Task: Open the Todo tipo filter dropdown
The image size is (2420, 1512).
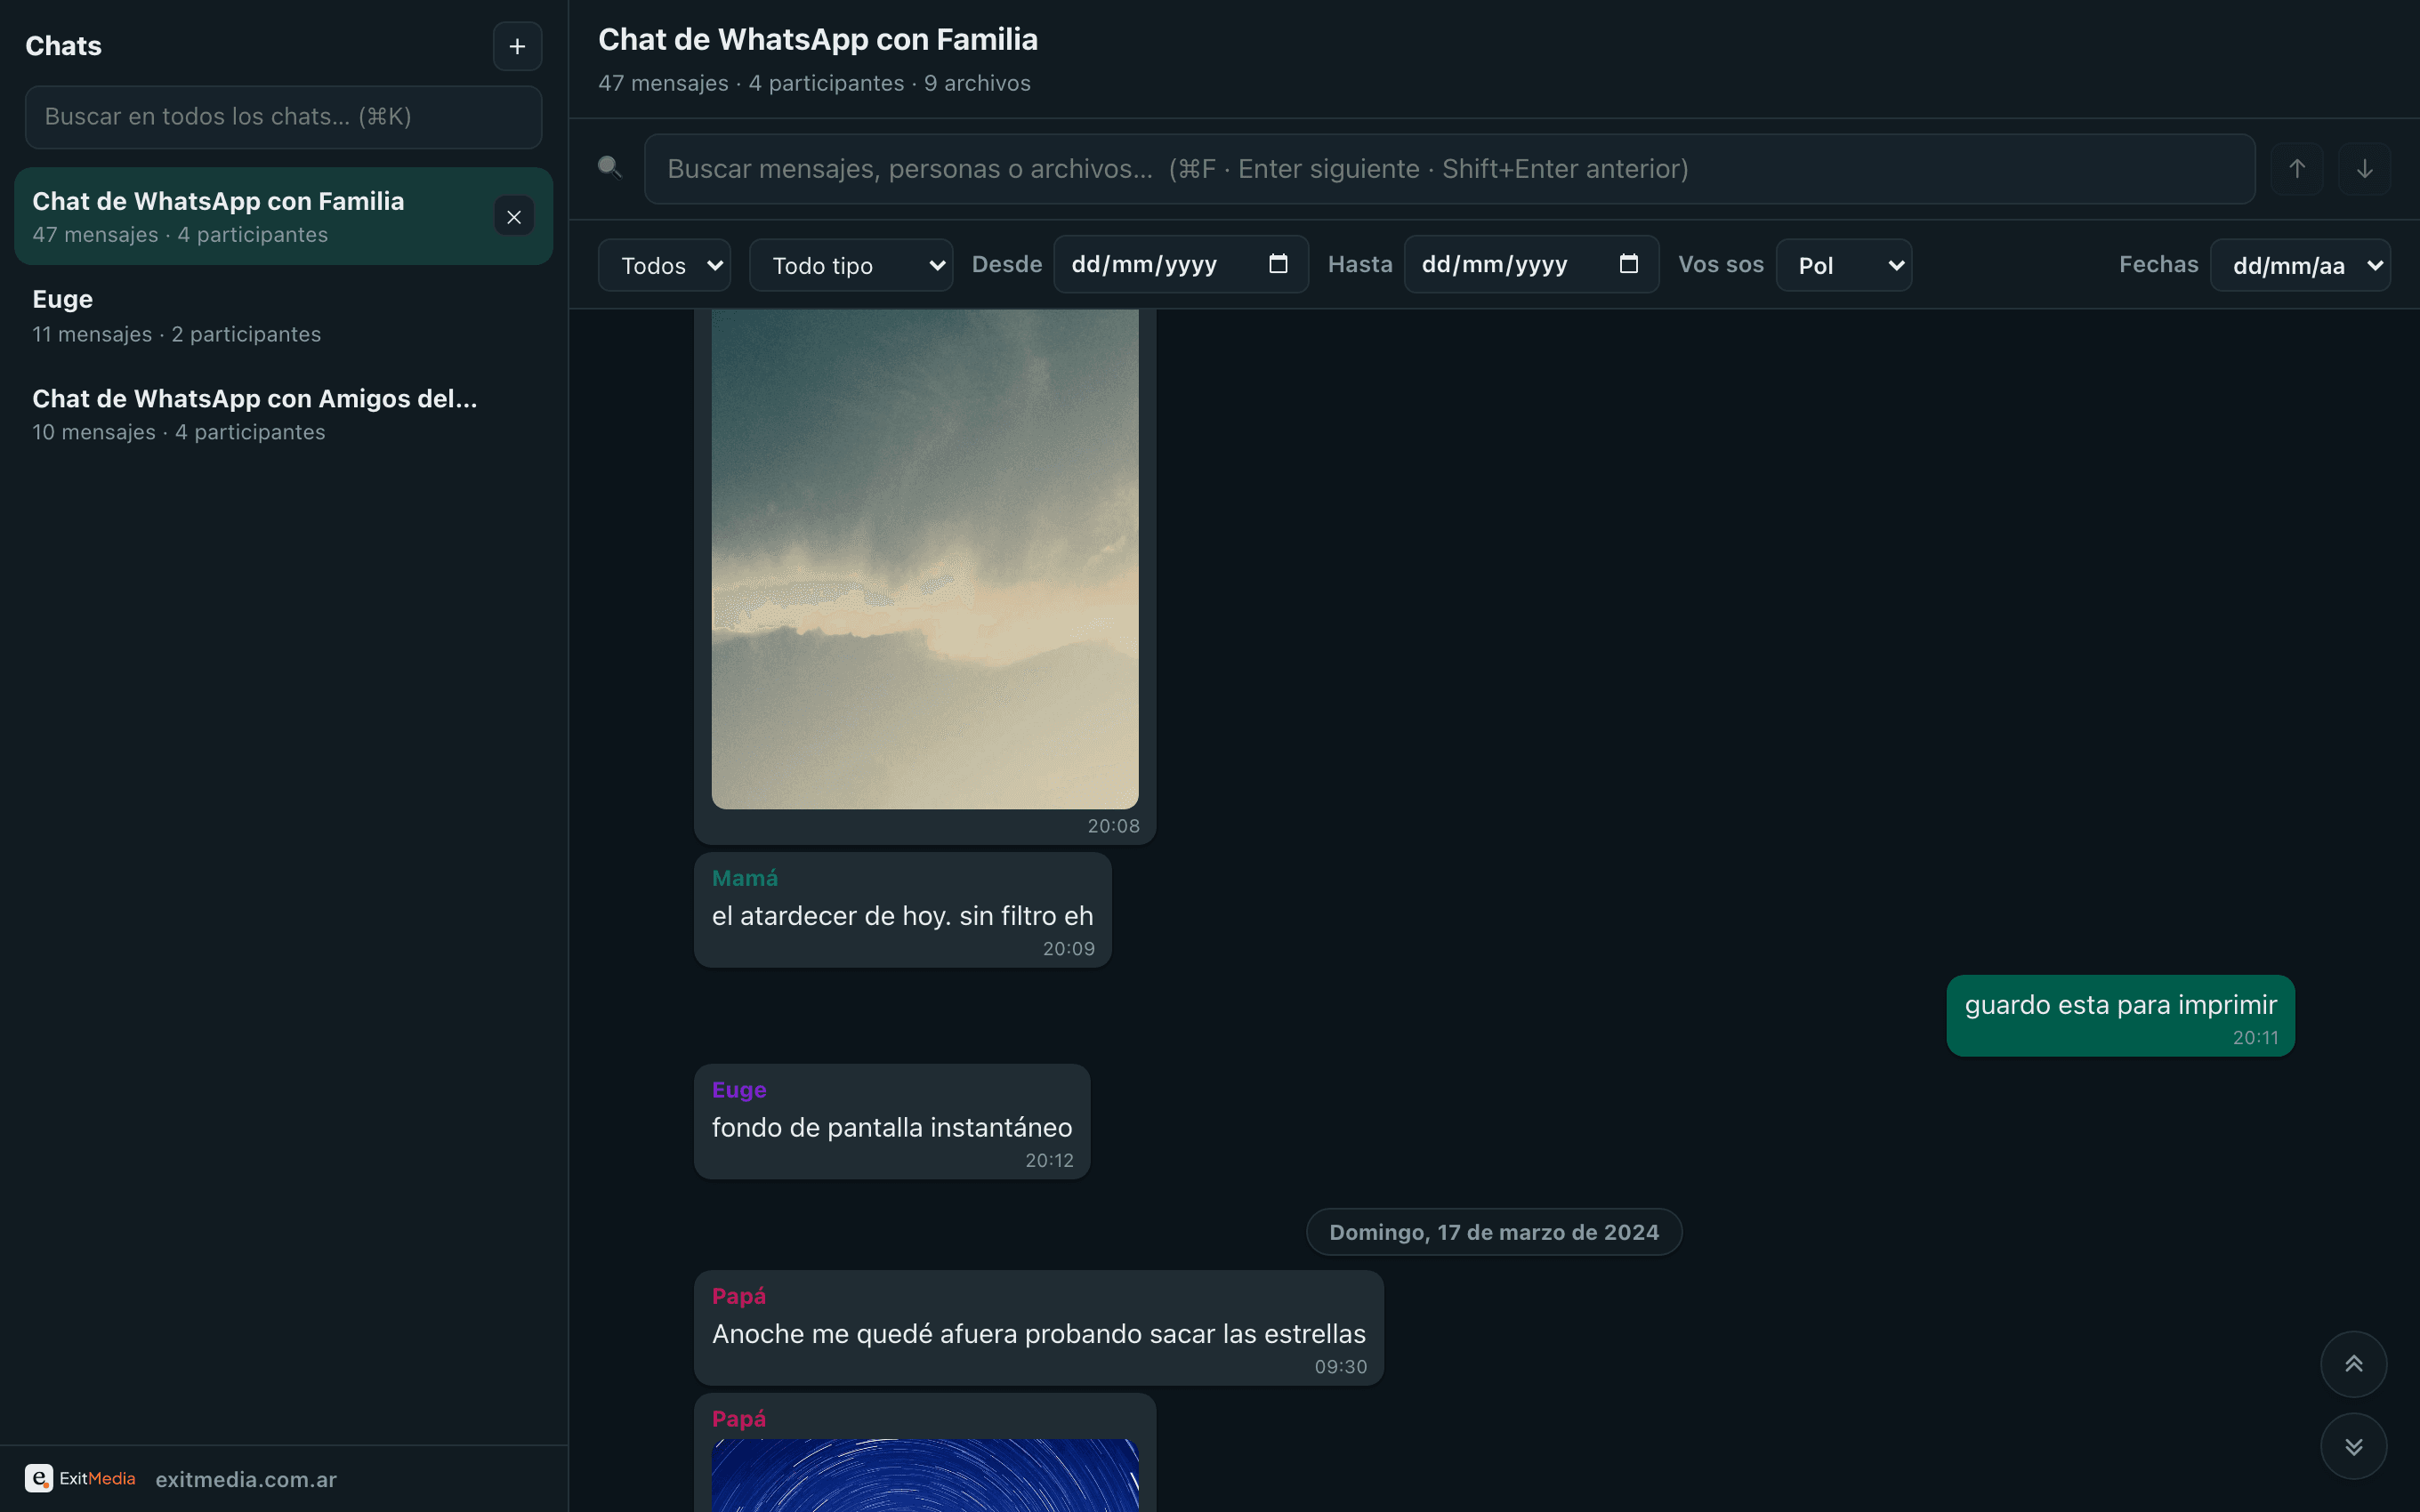Action: 851,265
